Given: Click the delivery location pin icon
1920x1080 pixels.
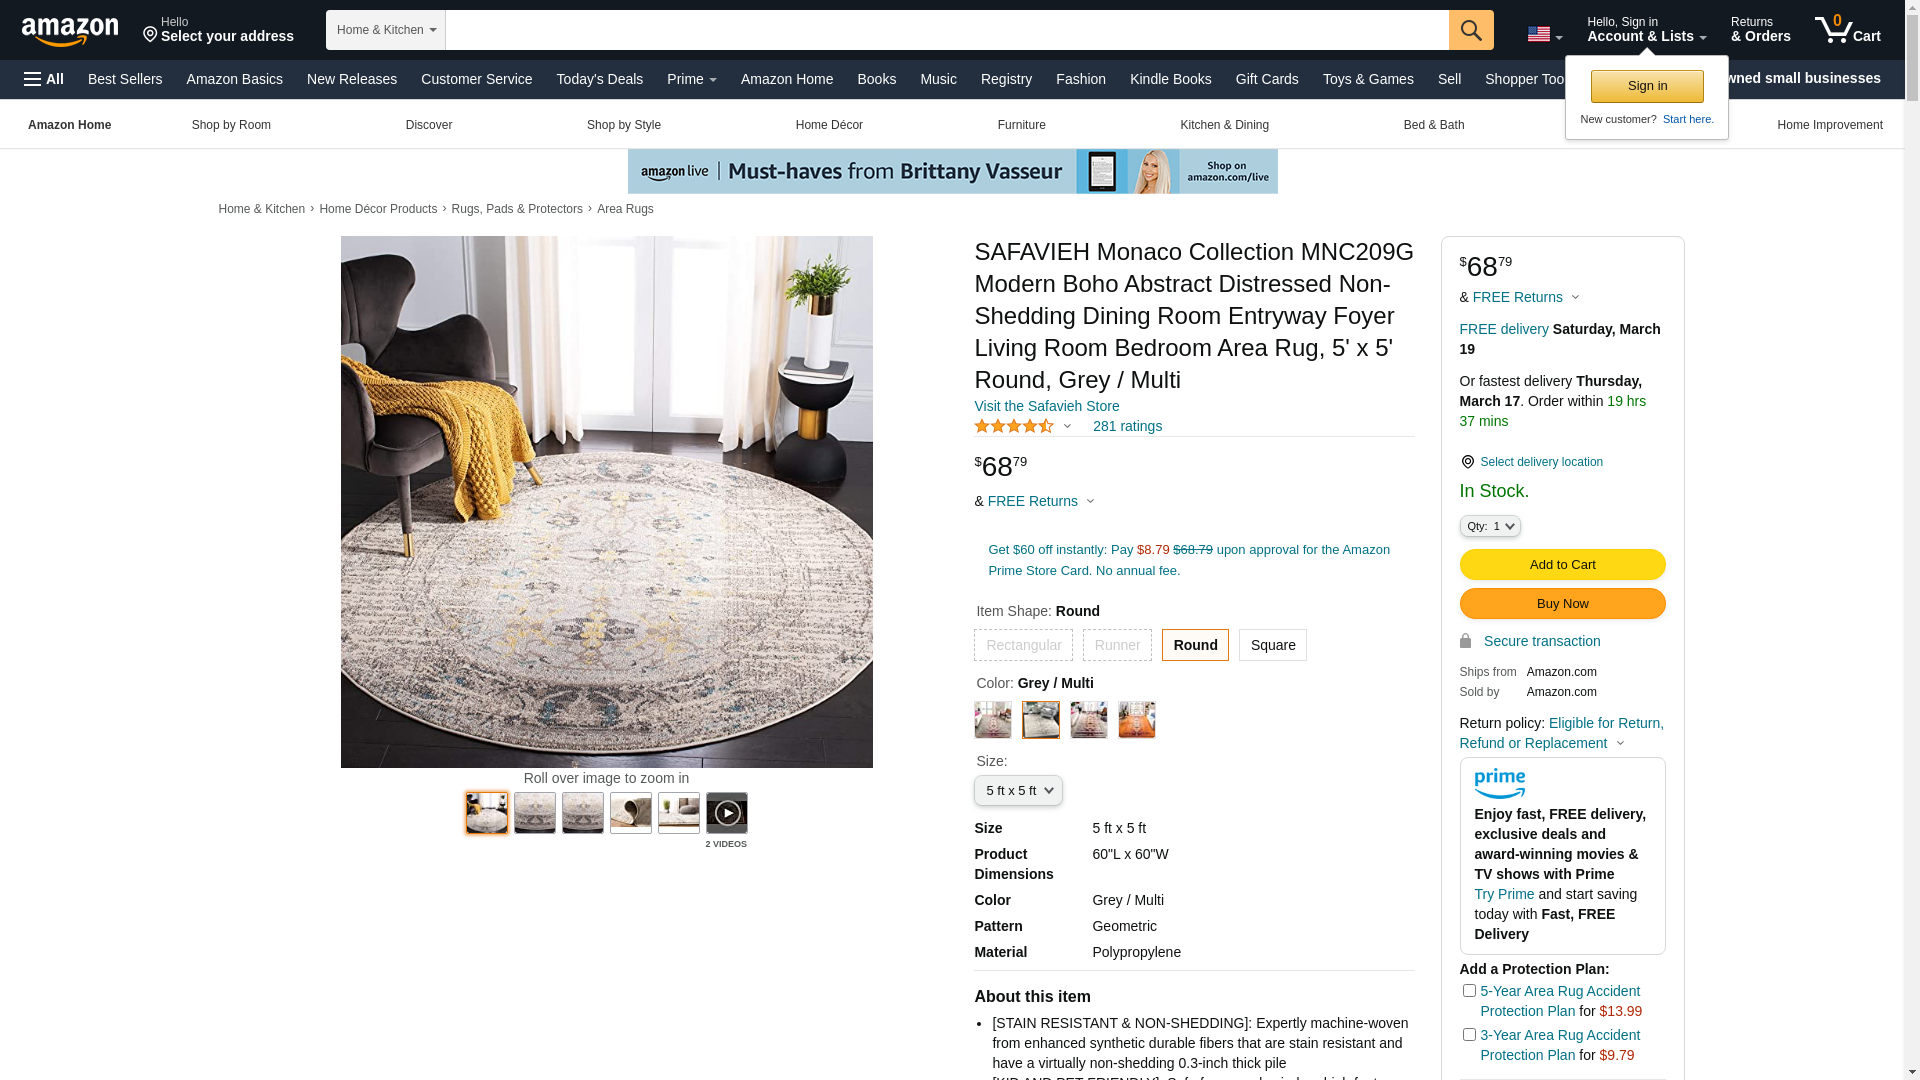Looking at the screenshot, I should (x=1467, y=462).
